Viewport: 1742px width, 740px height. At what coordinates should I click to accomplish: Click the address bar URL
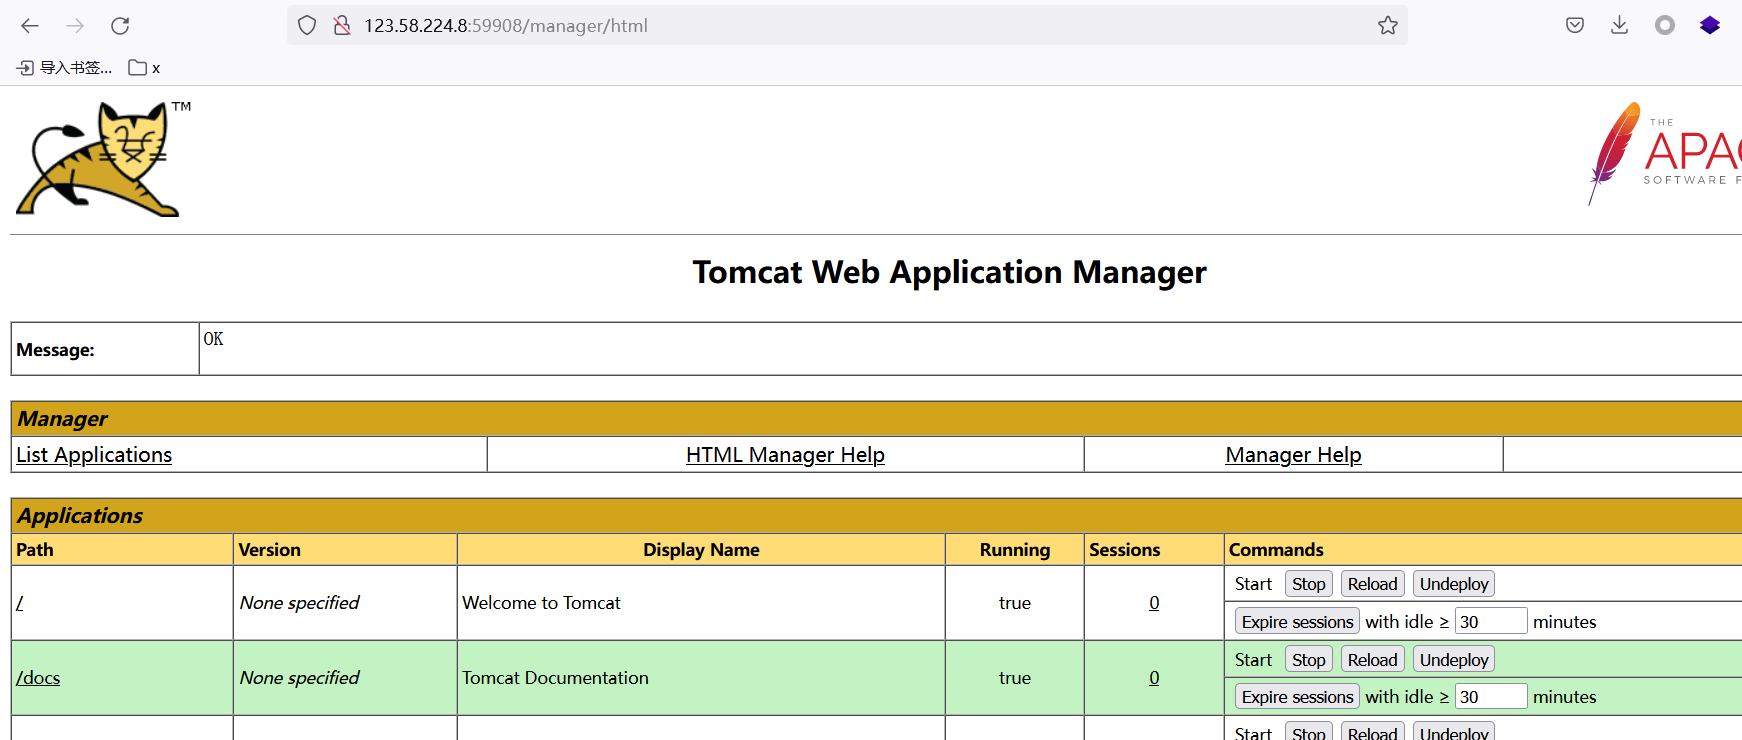coord(506,26)
